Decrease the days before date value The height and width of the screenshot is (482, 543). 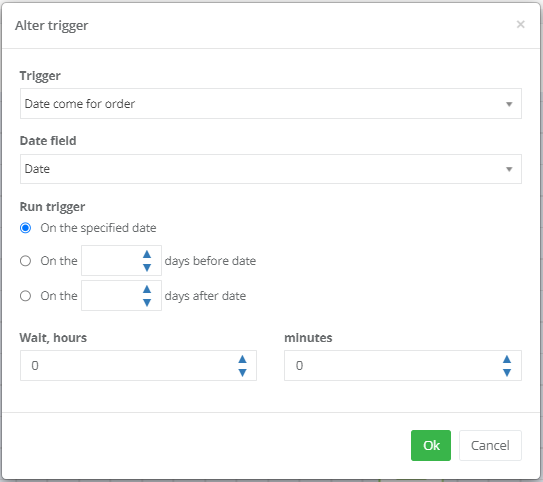click(x=147, y=267)
